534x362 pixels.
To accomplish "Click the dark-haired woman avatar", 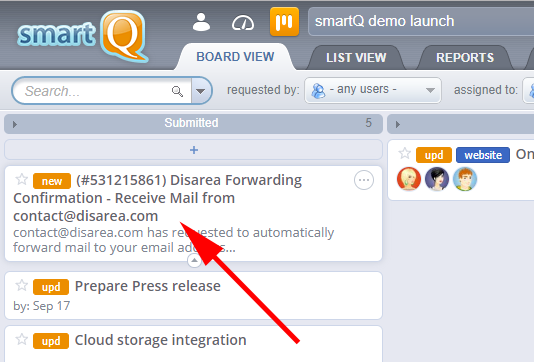I will 437,179.
